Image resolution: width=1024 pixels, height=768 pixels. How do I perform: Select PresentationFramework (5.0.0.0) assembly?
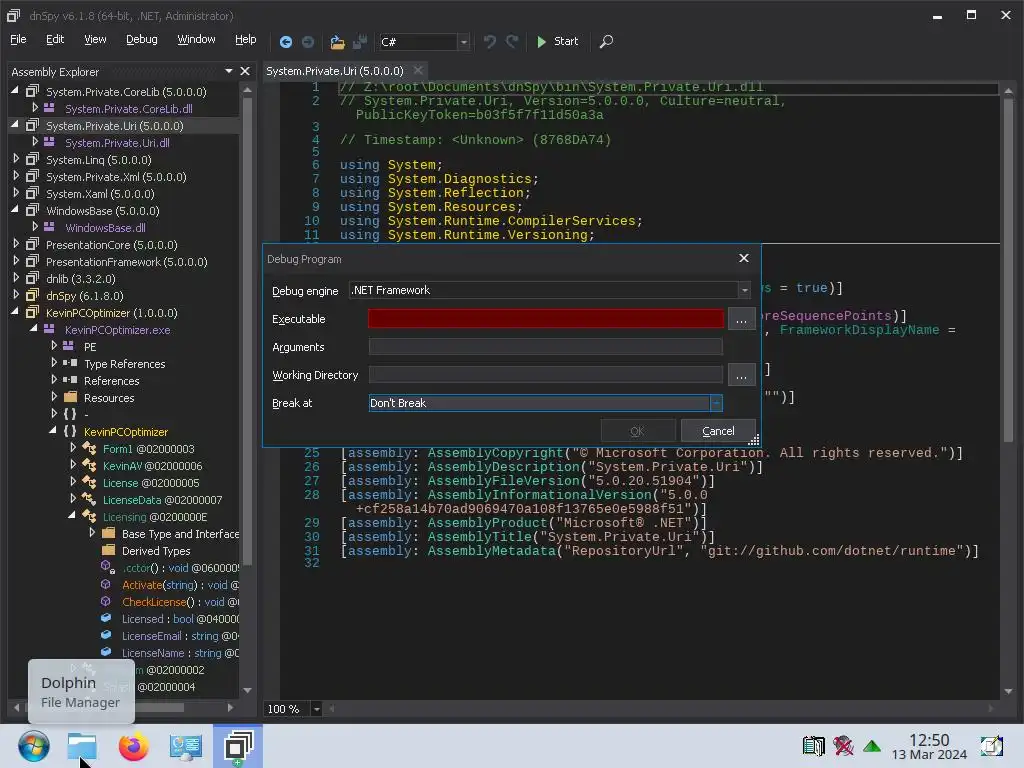(x=126, y=261)
